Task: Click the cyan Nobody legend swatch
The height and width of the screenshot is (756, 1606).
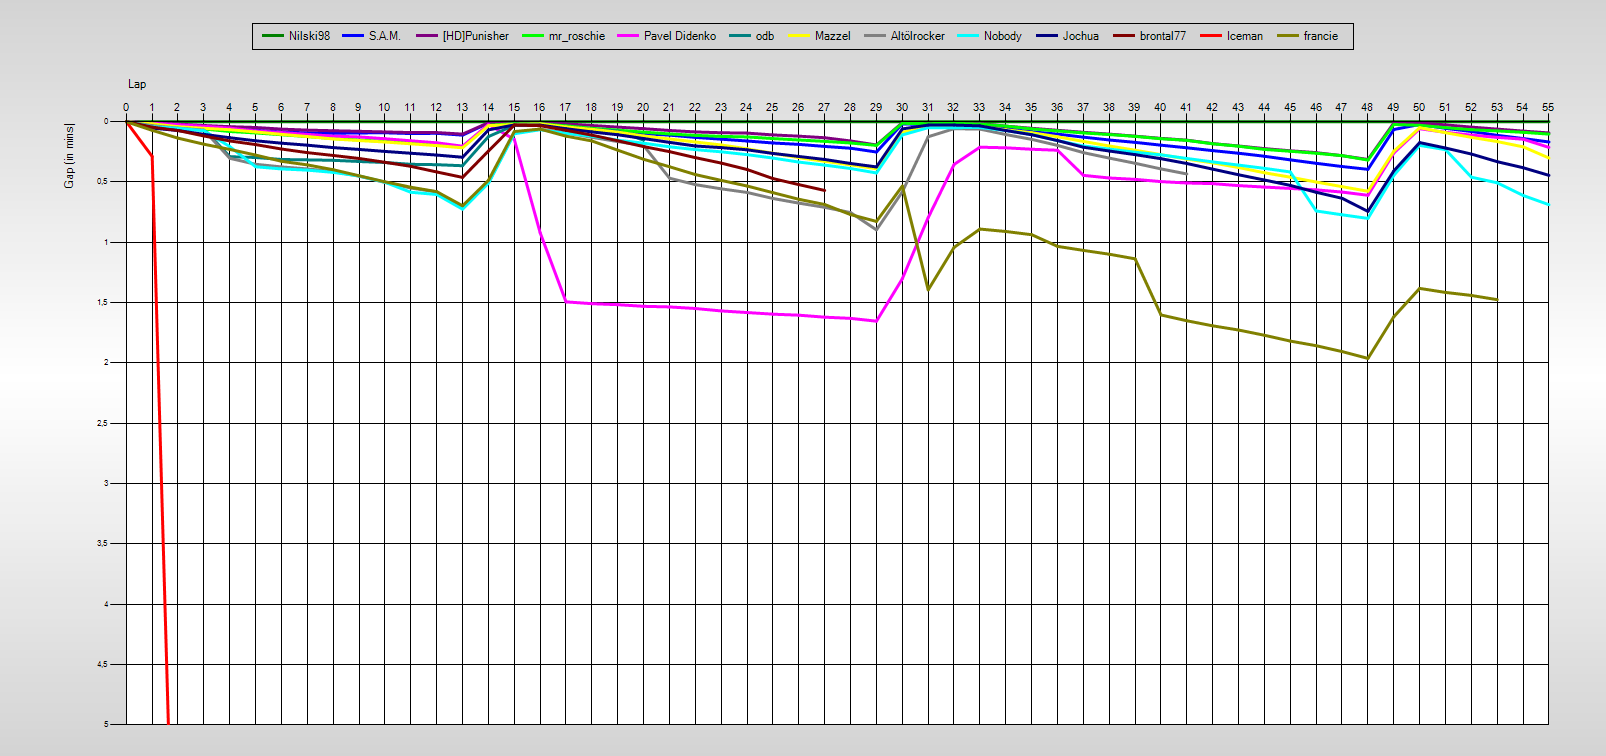Action: pos(969,36)
